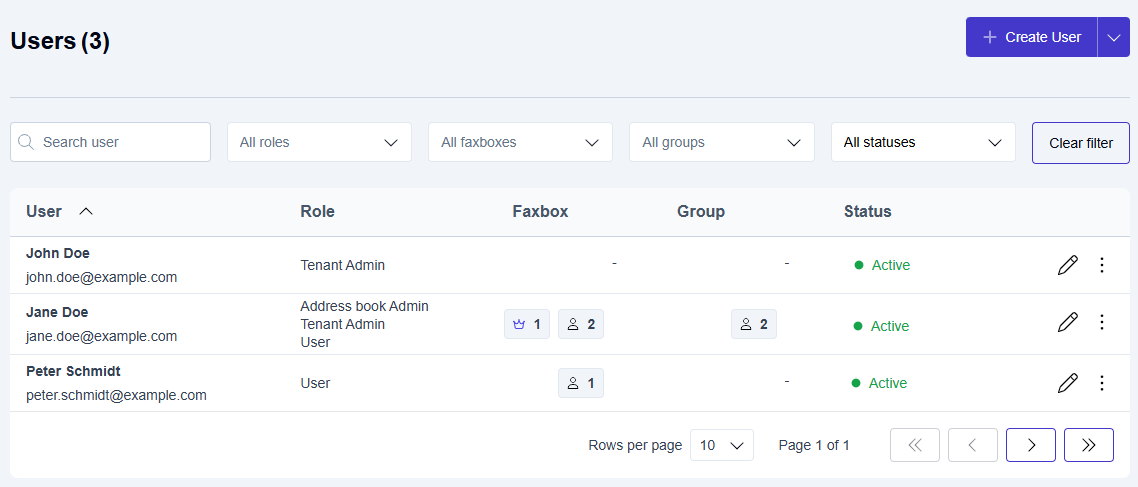Click John Doe's Active status
The height and width of the screenshot is (487, 1138).
(883, 265)
